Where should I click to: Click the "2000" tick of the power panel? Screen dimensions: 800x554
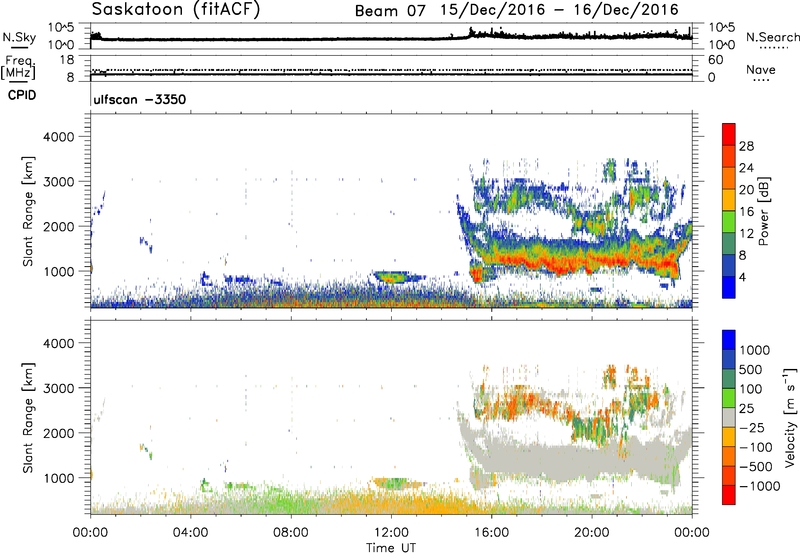[x=58, y=226]
